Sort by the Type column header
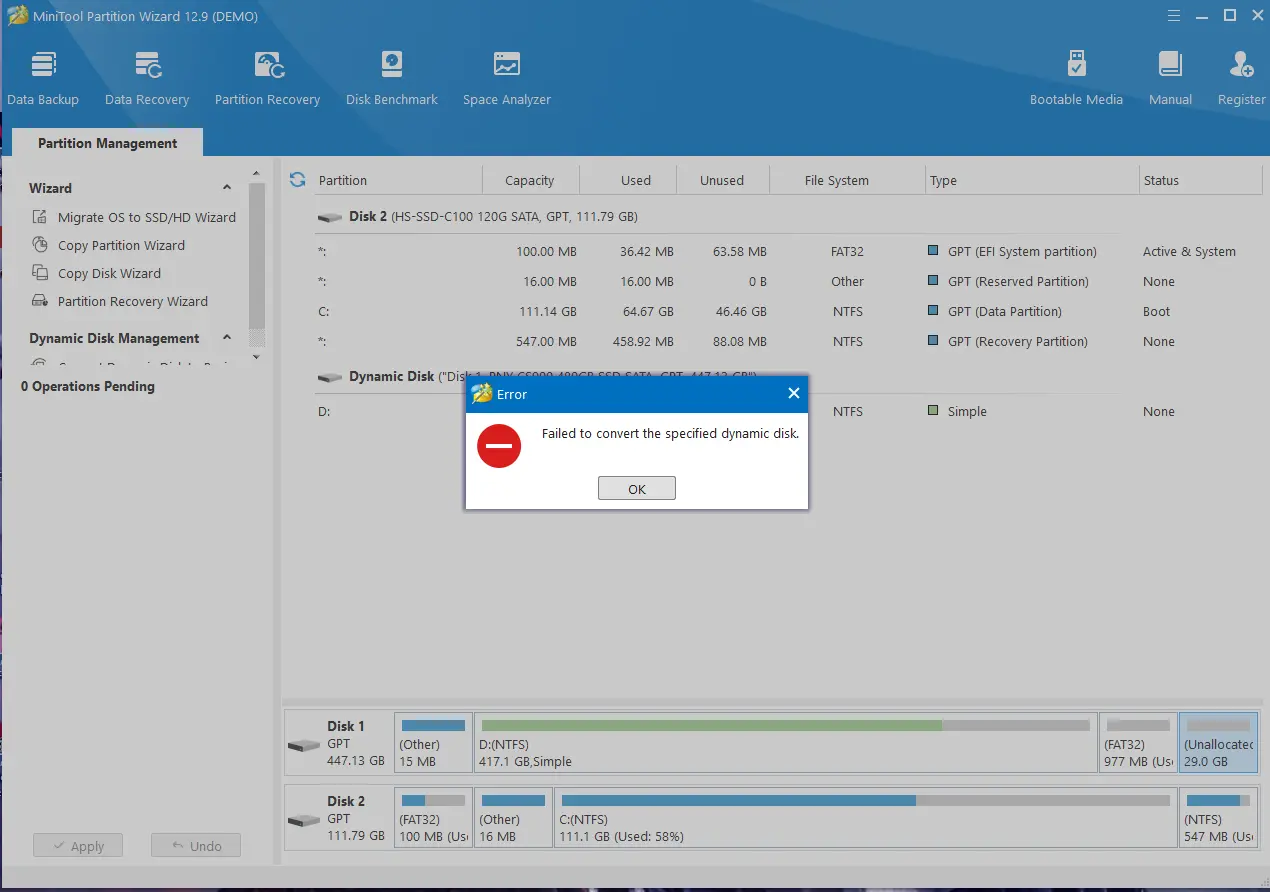Image resolution: width=1270 pixels, height=892 pixels. (x=1032, y=180)
